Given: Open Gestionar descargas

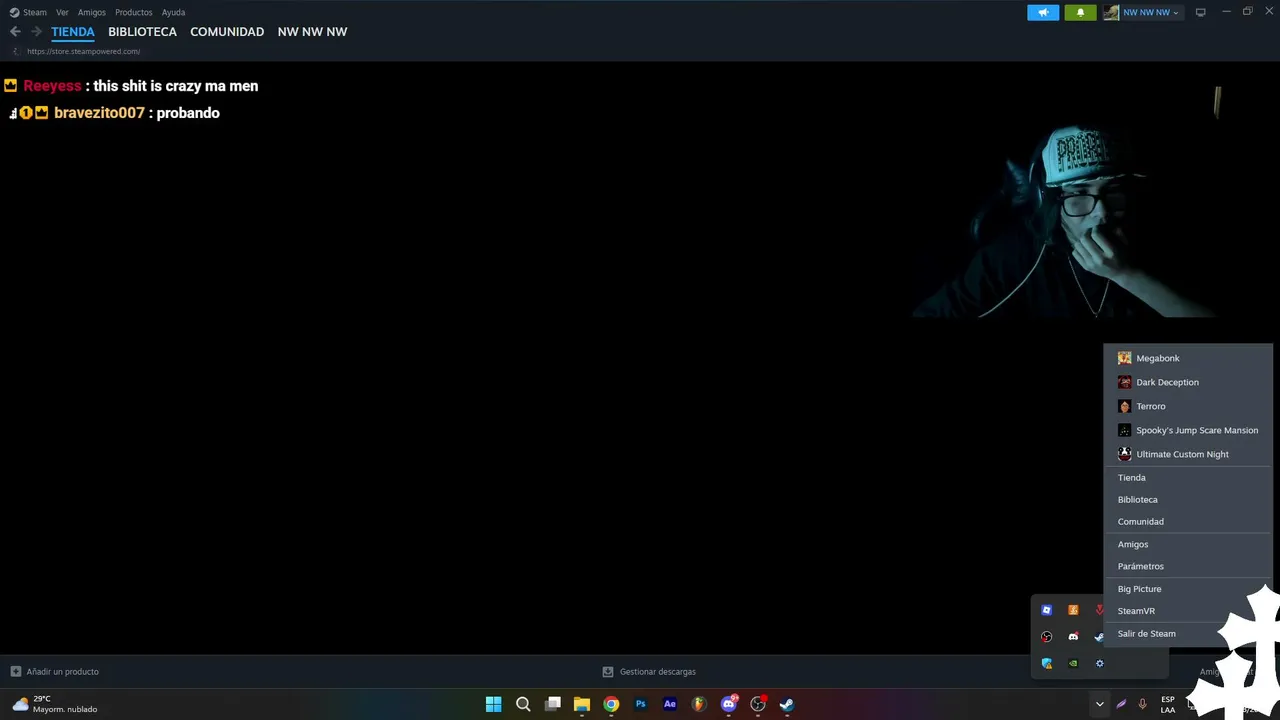Looking at the screenshot, I should pyautogui.click(x=649, y=672).
